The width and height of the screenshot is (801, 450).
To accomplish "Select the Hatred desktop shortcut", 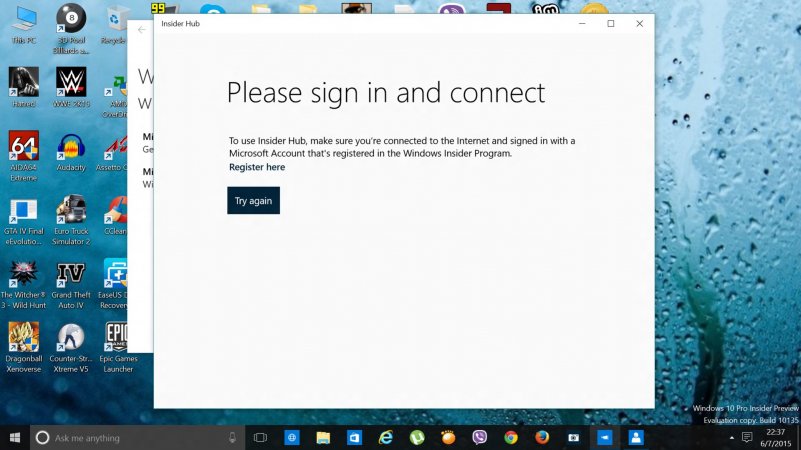I will tap(23, 87).
